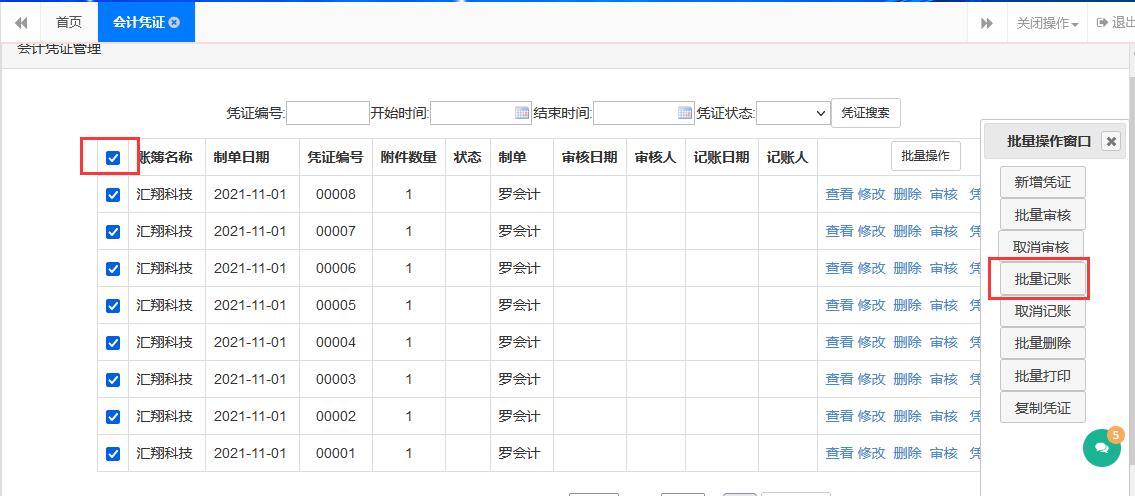This screenshot has width=1135, height=496.
Task: Click the 凭证搜索 button
Action: pyautogui.click(x=865, y=113)
